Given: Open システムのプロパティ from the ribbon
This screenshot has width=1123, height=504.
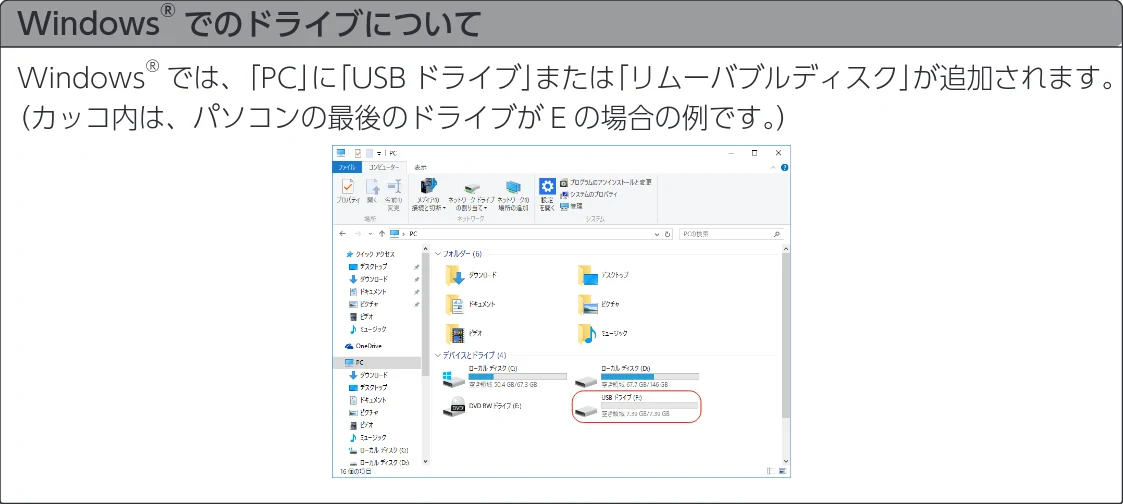Looking at the screenshot, I should point(589,194).
